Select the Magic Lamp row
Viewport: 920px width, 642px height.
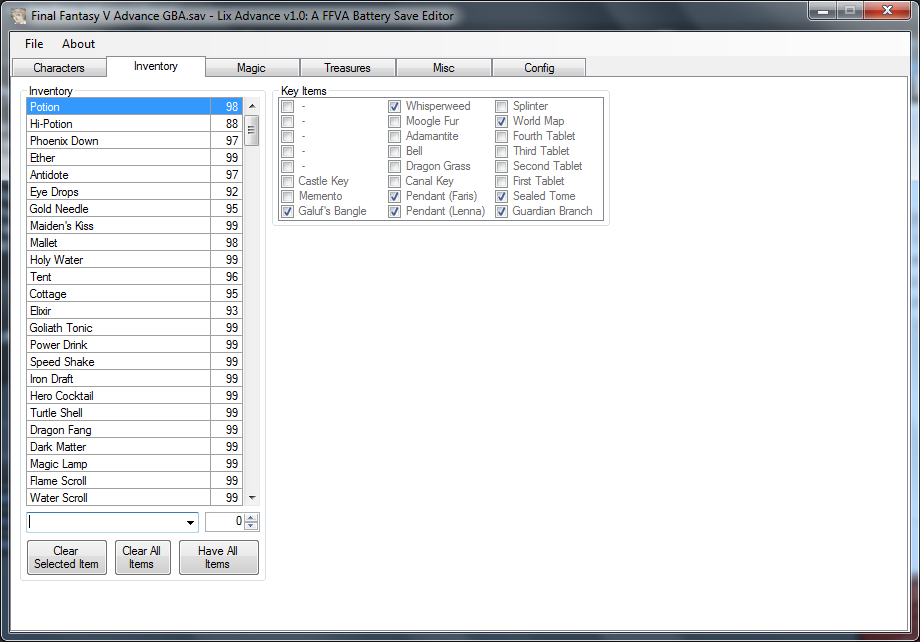tap(134, 464)
